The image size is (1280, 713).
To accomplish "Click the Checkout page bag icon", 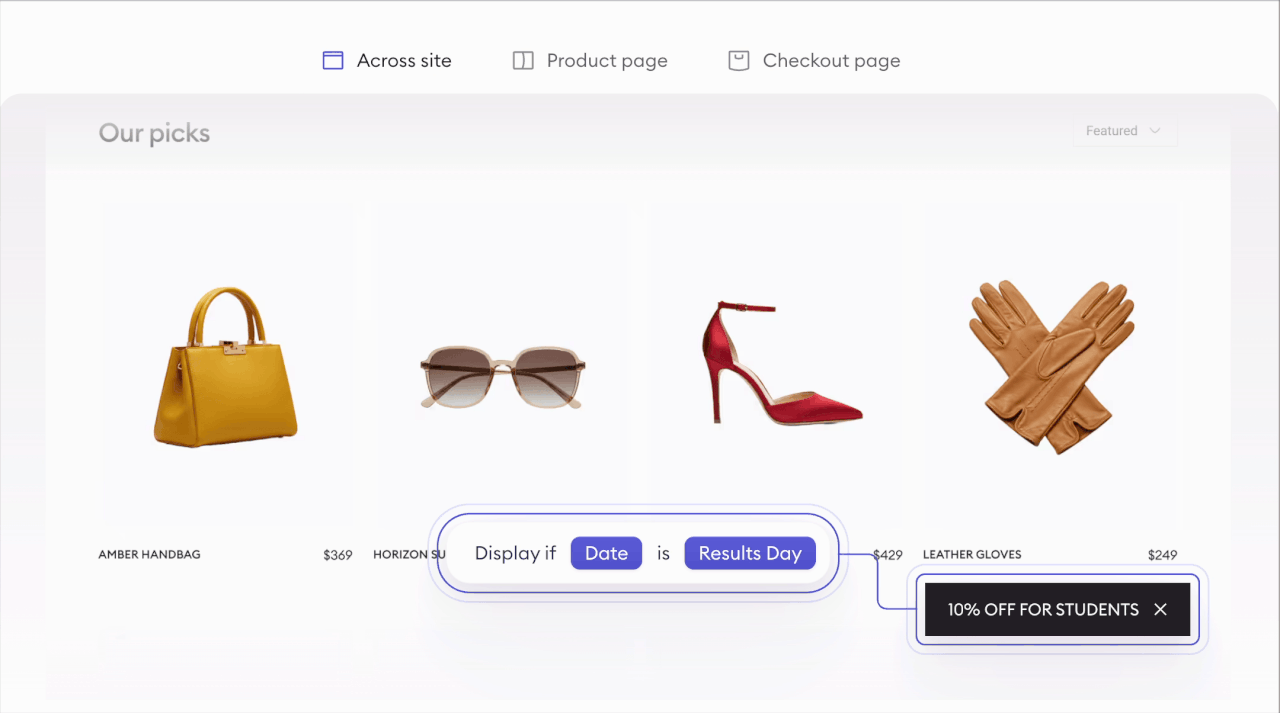I will pyautogui.click(x=739, y=61).
